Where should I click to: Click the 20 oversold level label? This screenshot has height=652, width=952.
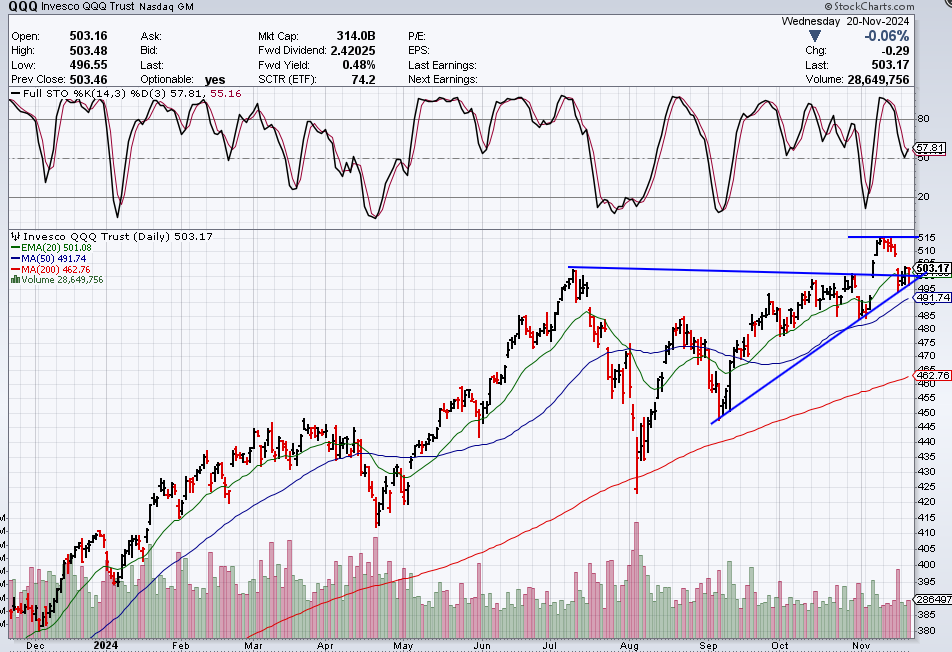(923, 196)
